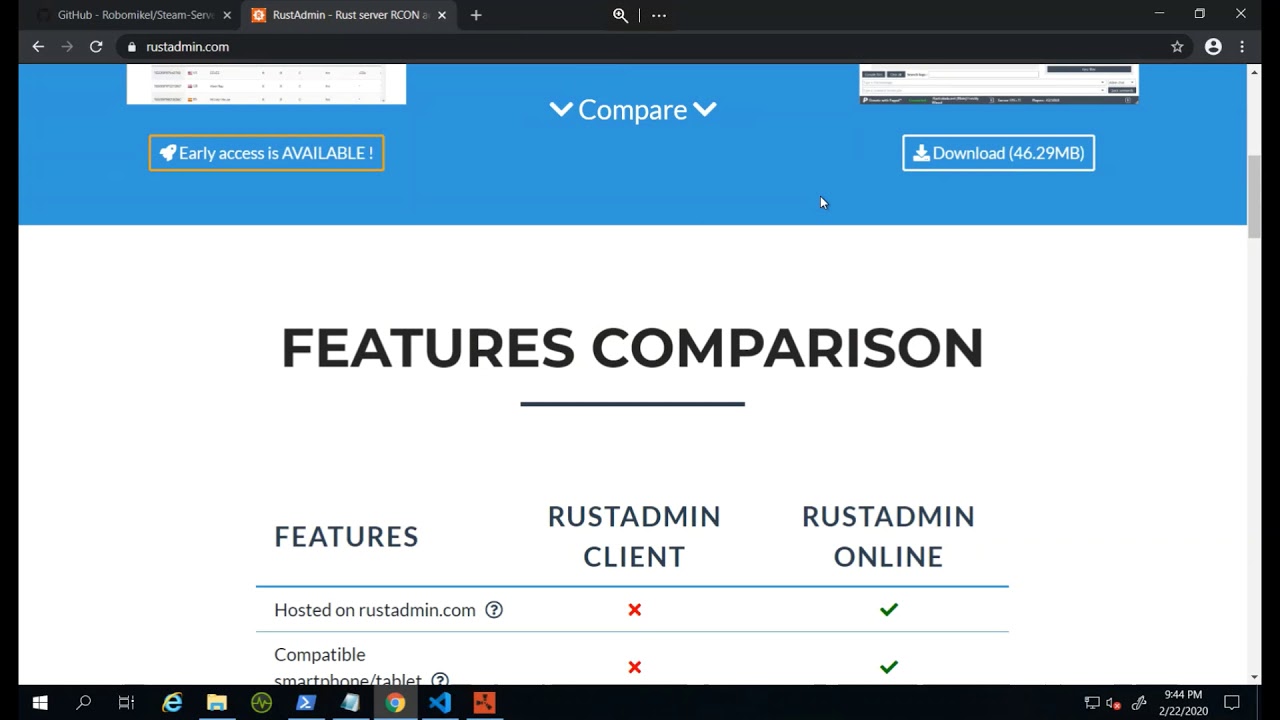Image resolution: width=1280 pixels, height=720 pixels.
Task: Bookmark this page with the star icon
Action: click(x=1177, y=46)
